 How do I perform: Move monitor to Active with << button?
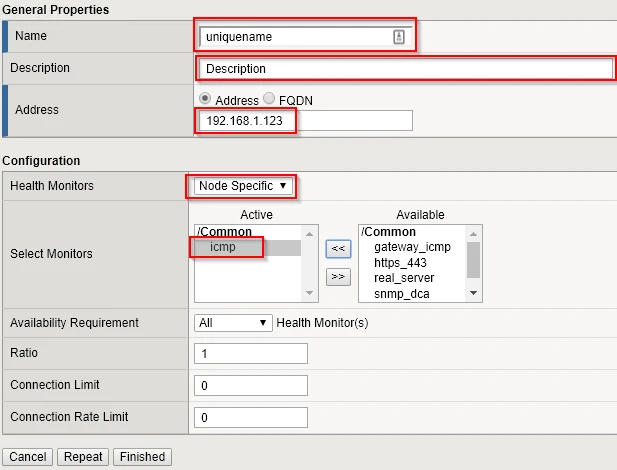click(338, 247)
